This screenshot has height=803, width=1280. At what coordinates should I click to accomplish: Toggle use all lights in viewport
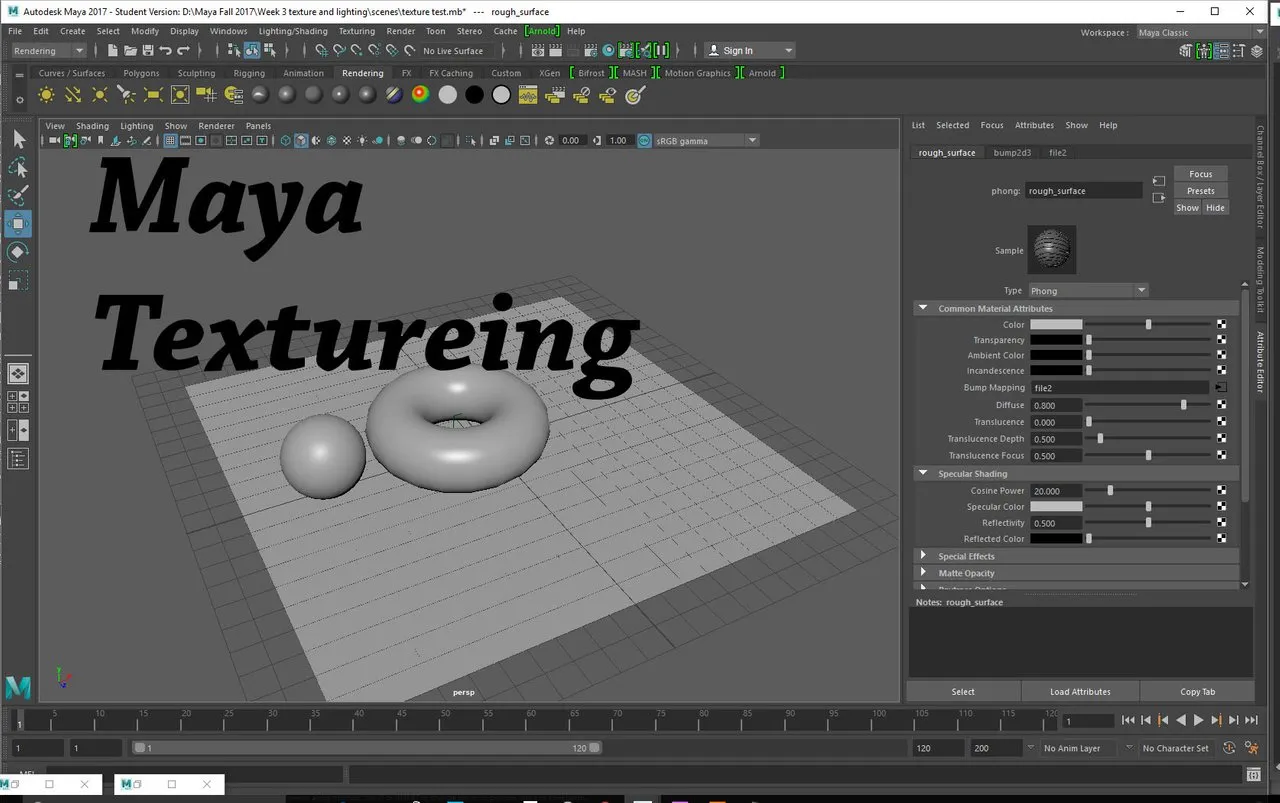coord(363,141)
